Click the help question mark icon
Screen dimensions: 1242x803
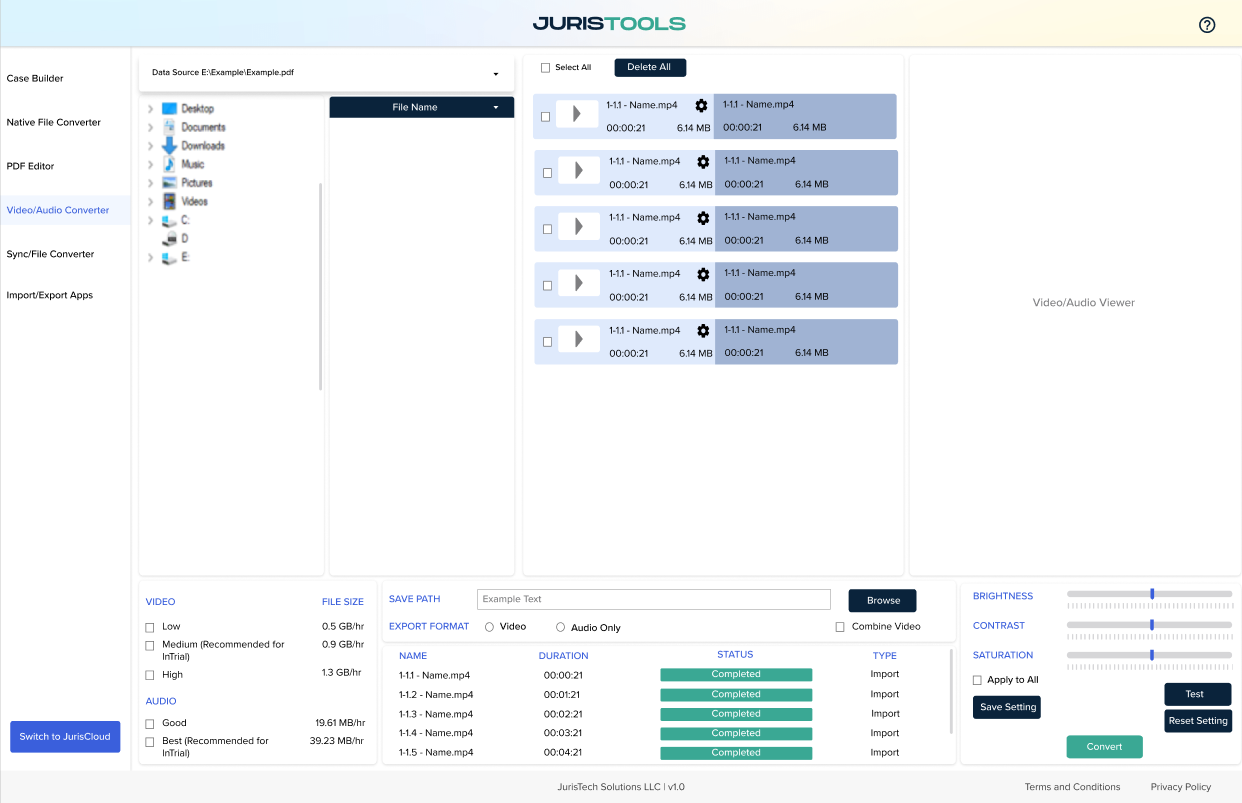pyautogui.click(x=1206, y=25)
